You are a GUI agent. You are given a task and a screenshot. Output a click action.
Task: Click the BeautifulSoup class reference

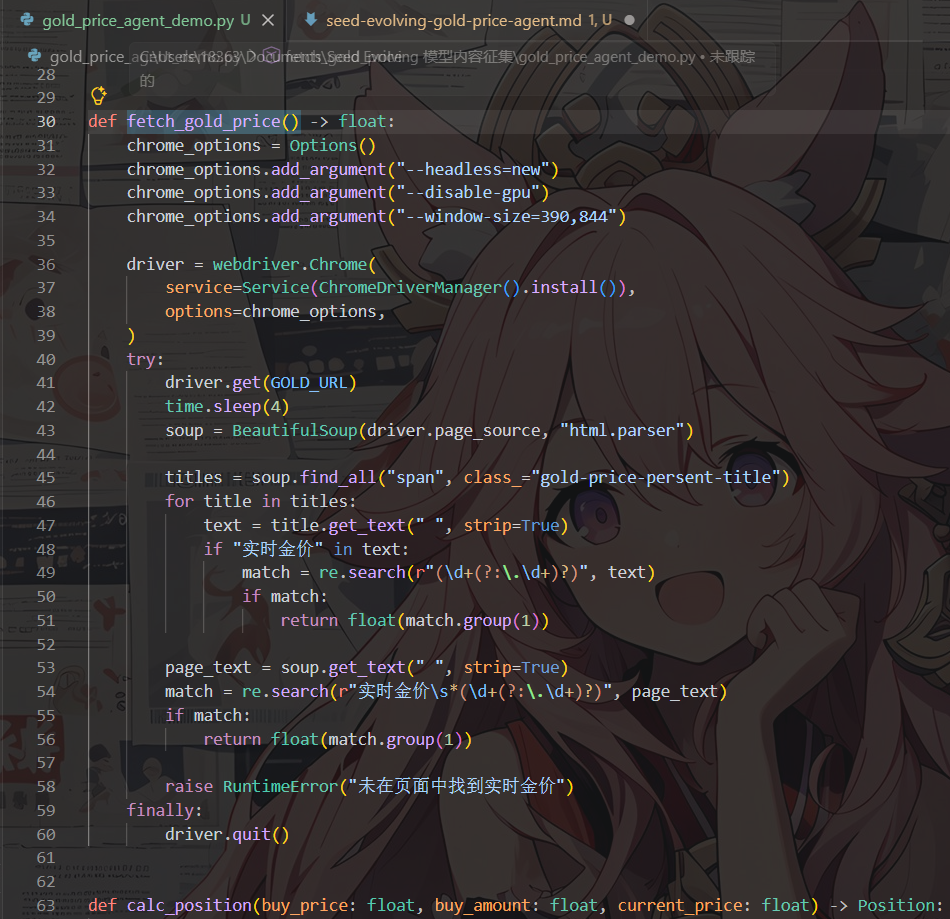point(295,431)
